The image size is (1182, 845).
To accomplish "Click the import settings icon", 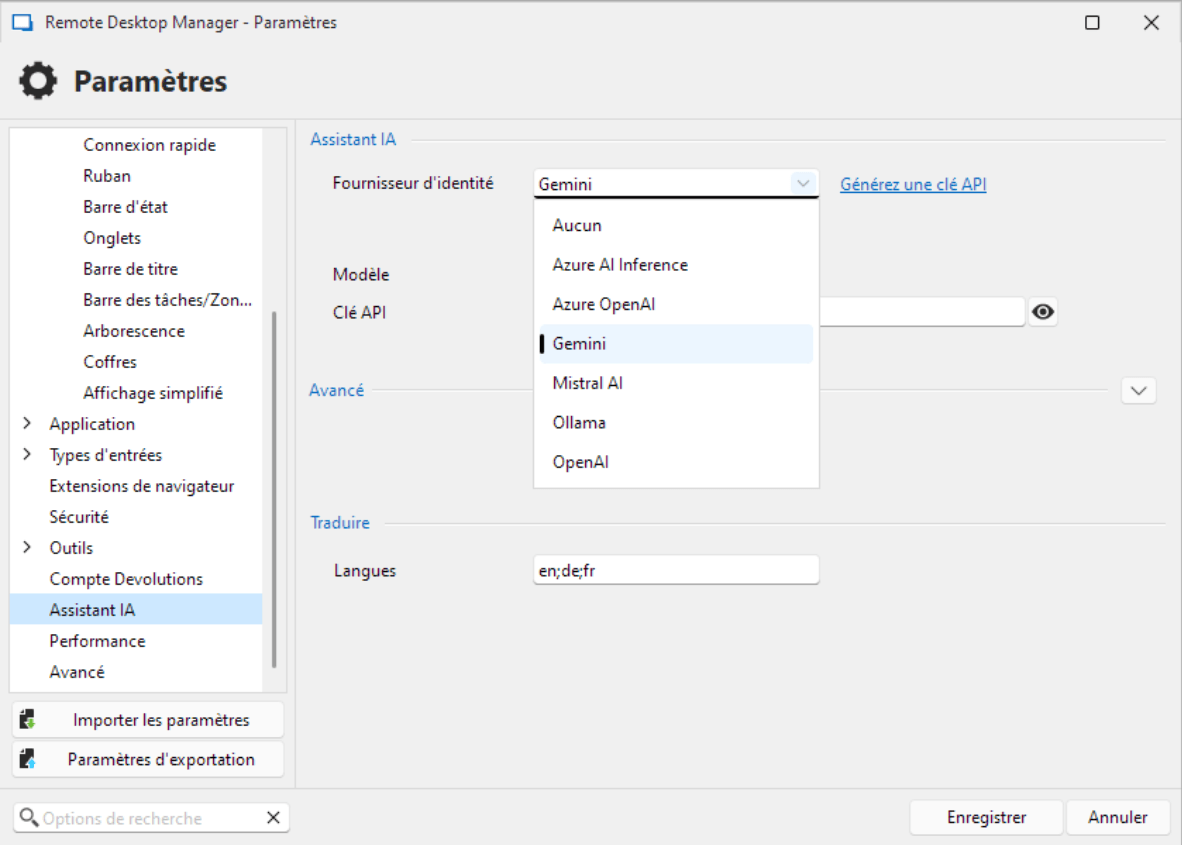I will (x=28, y=720).
